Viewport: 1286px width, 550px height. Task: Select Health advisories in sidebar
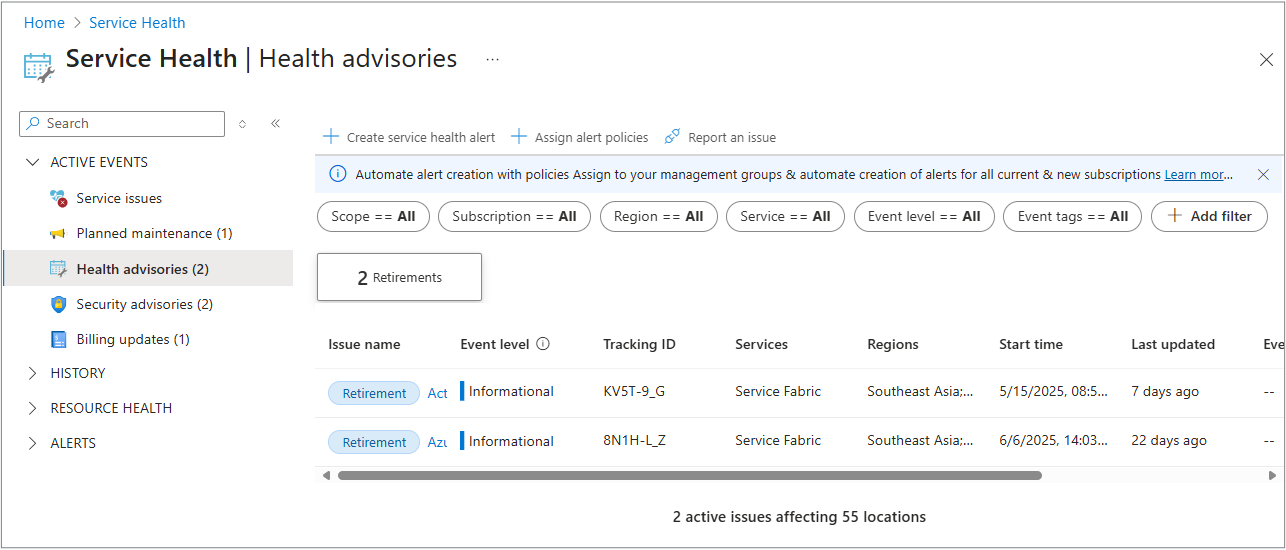click(x=142, y=269)
